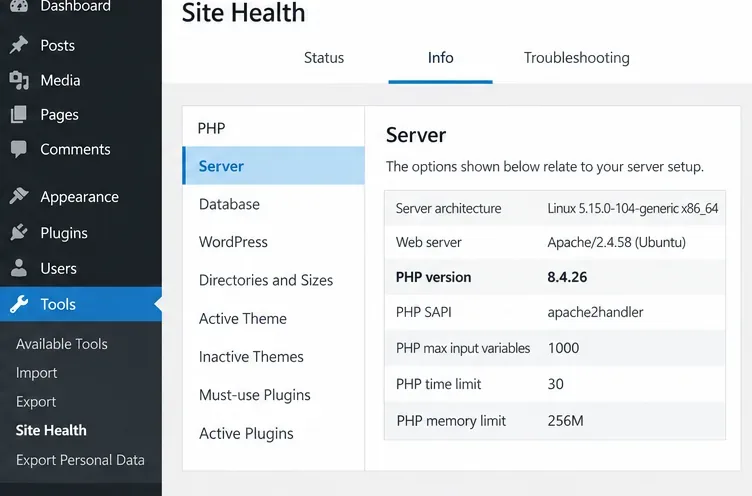Screen dimensions: 752x496
Task: Select the Tools menu label
Action: [x=58, y=304]
